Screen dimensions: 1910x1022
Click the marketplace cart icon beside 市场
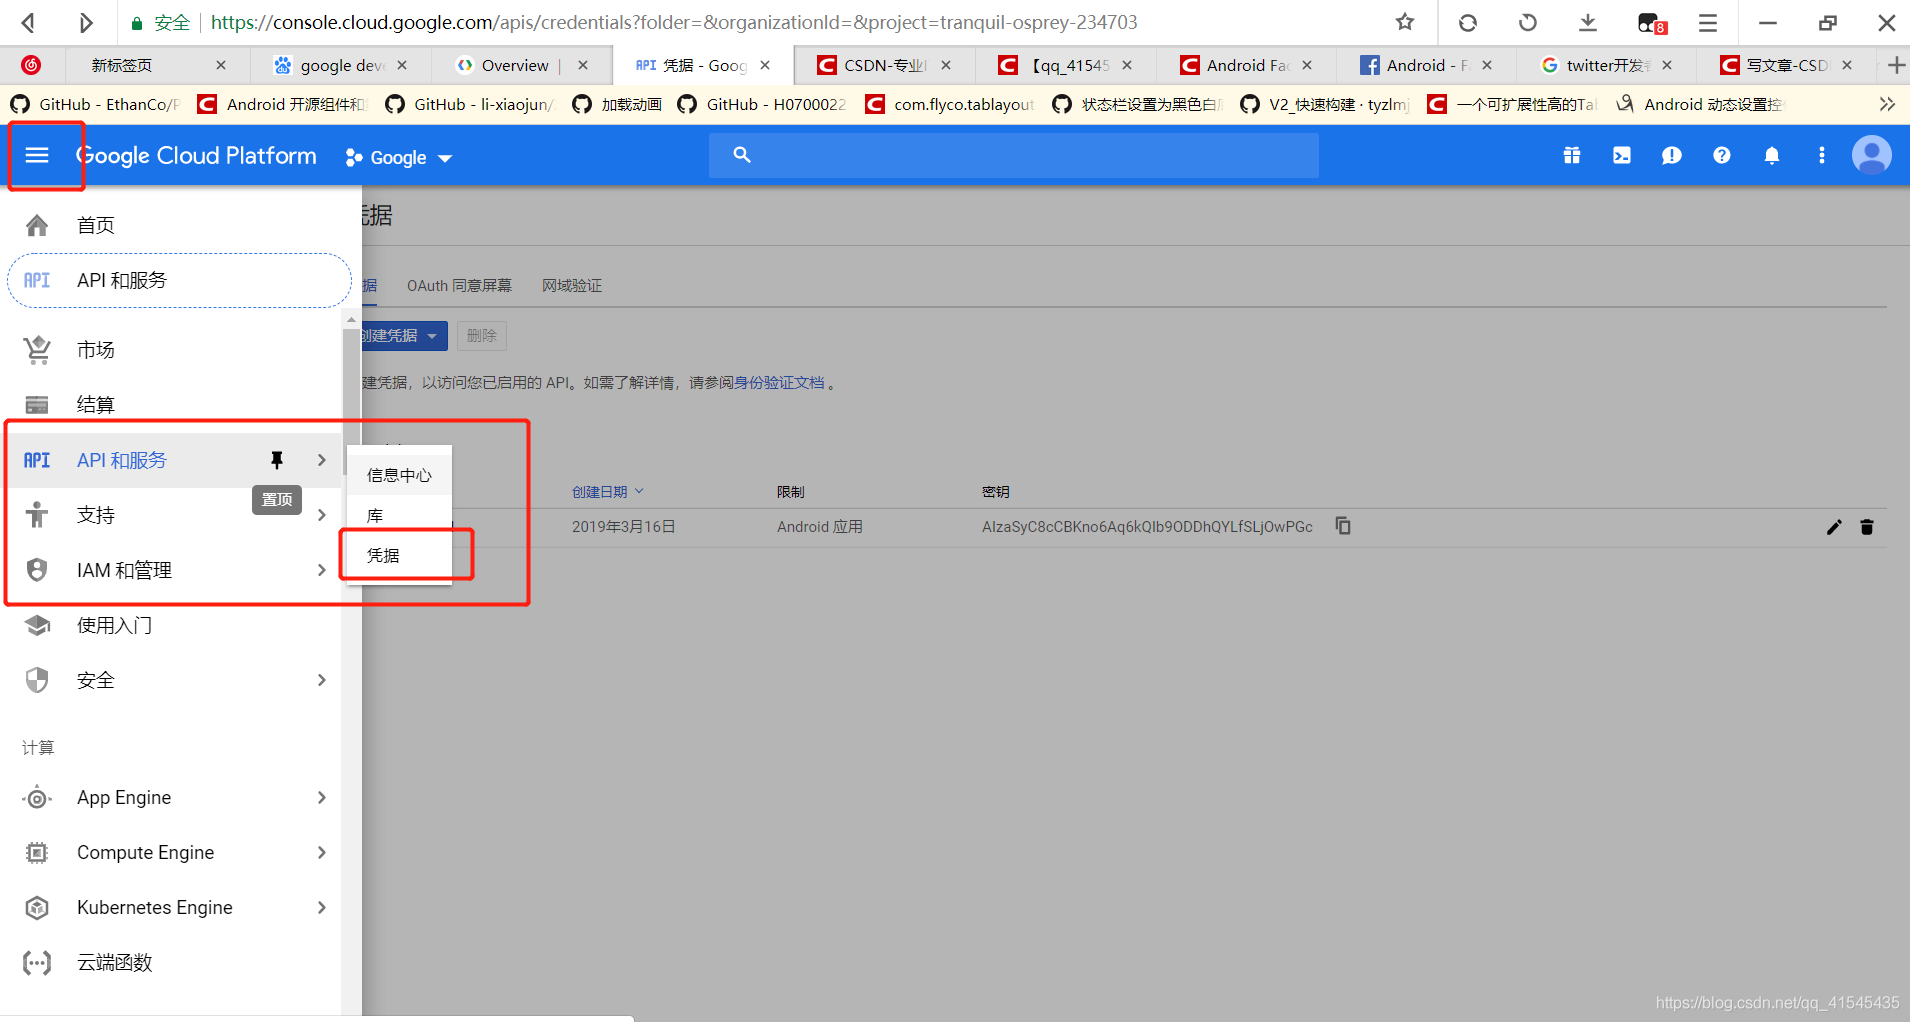click(x=37, y=349)
